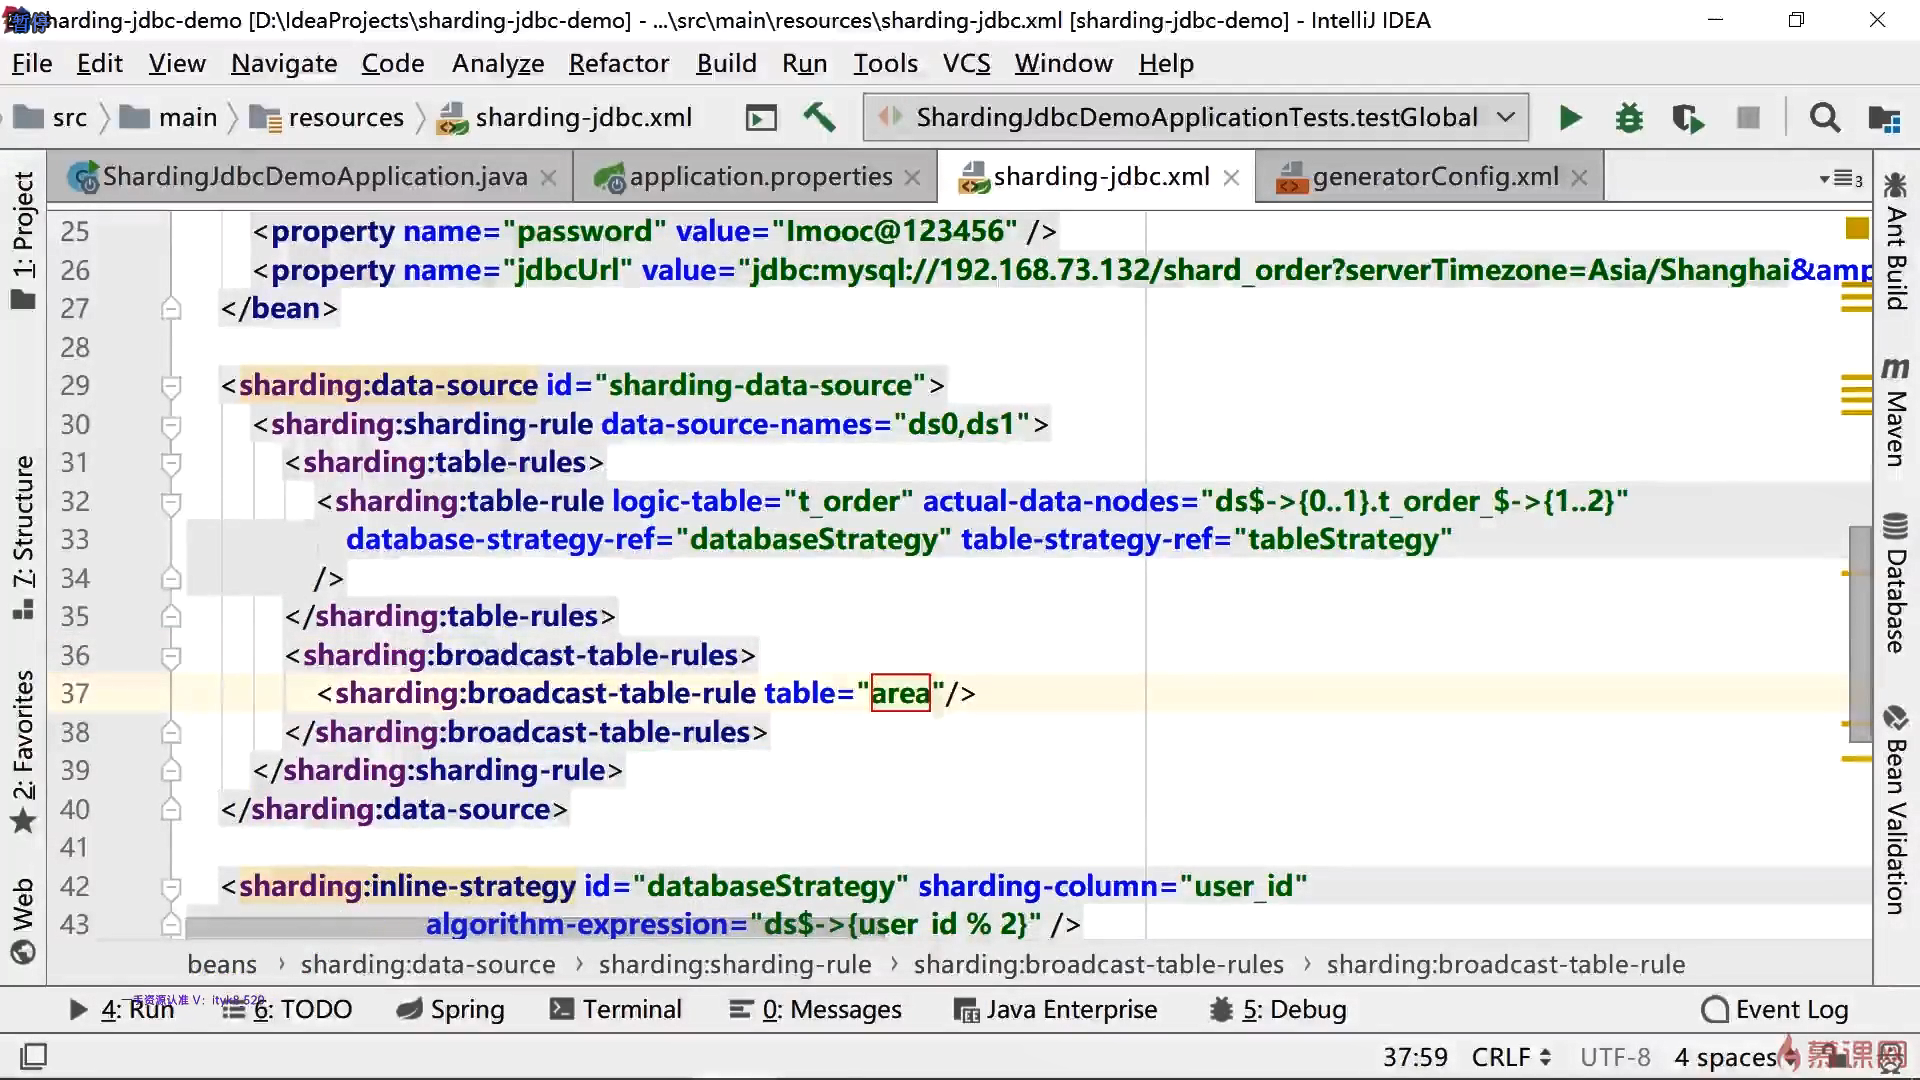Open the Event Log
Screen dimensions: 1920x1080
pyautogui.click(x=1775, y=1010)
